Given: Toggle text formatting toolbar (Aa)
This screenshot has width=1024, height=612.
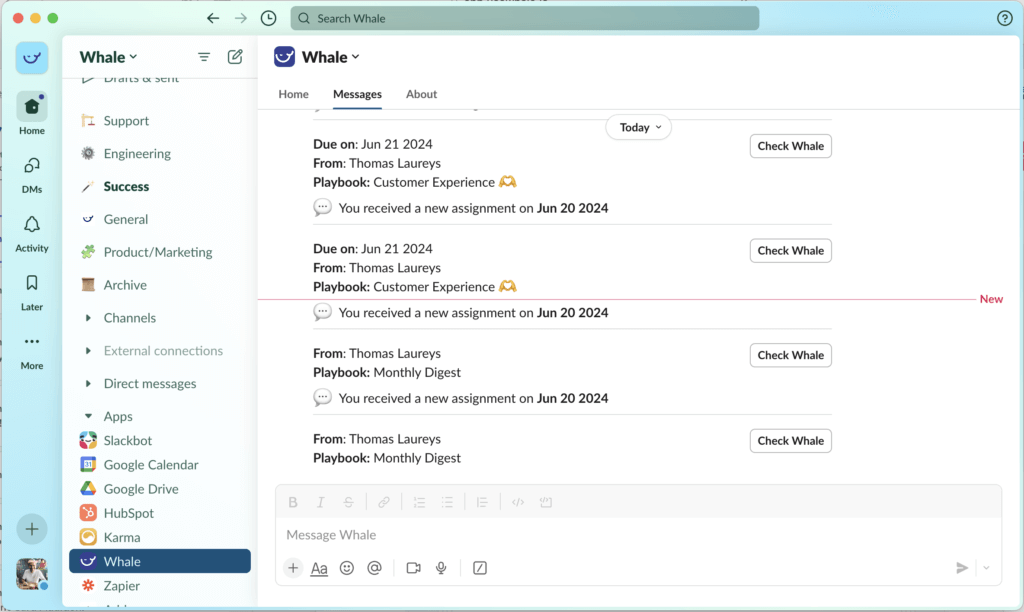Looking at the screenshot, I should coord(319,568).
